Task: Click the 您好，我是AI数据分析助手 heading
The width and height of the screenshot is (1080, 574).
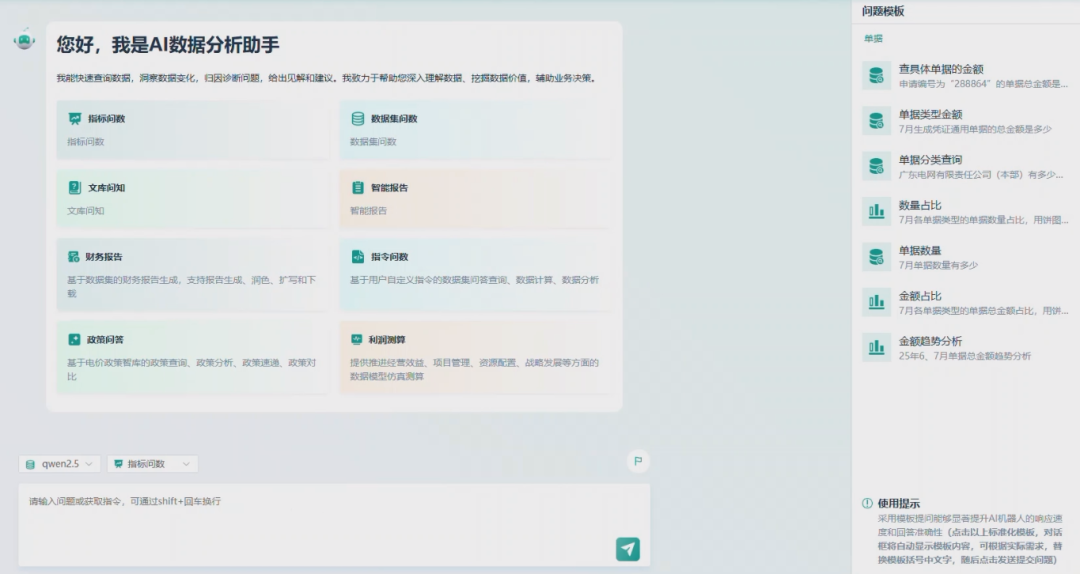Action: (x=168, y=45)
